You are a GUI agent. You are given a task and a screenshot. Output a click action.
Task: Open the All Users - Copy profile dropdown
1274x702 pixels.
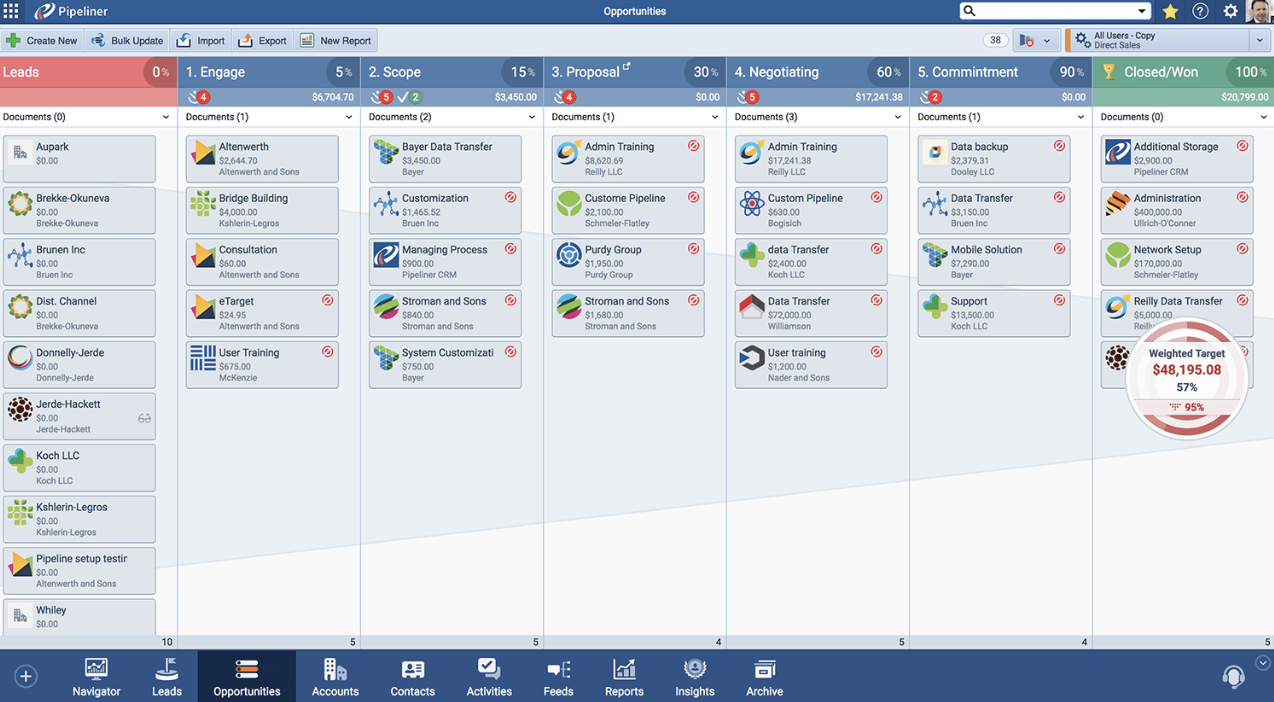click(1262, 40)
